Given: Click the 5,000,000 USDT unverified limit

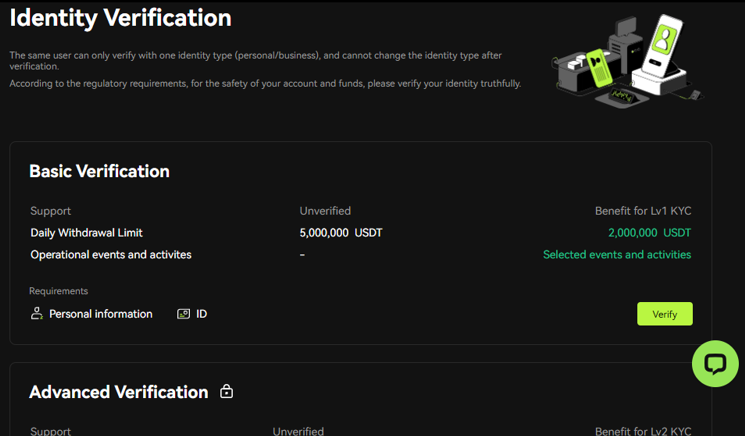Looking at the screenshot, I should (x=341, y=233).
